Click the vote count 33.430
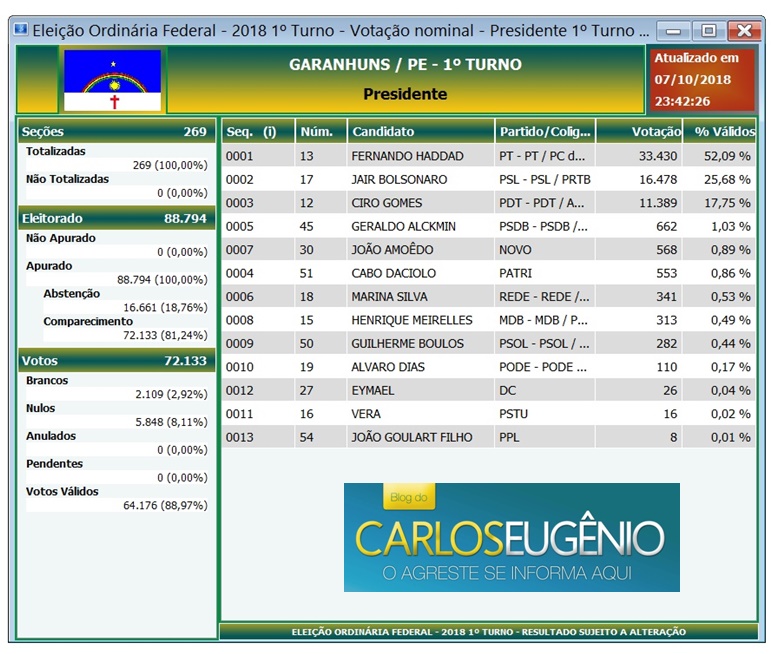 [x=658, y=156]
